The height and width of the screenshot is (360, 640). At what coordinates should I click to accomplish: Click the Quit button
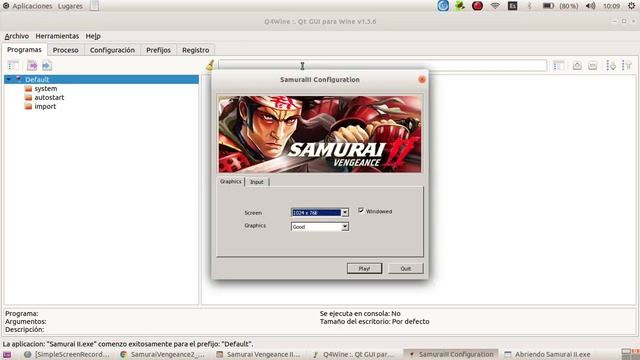406,268
